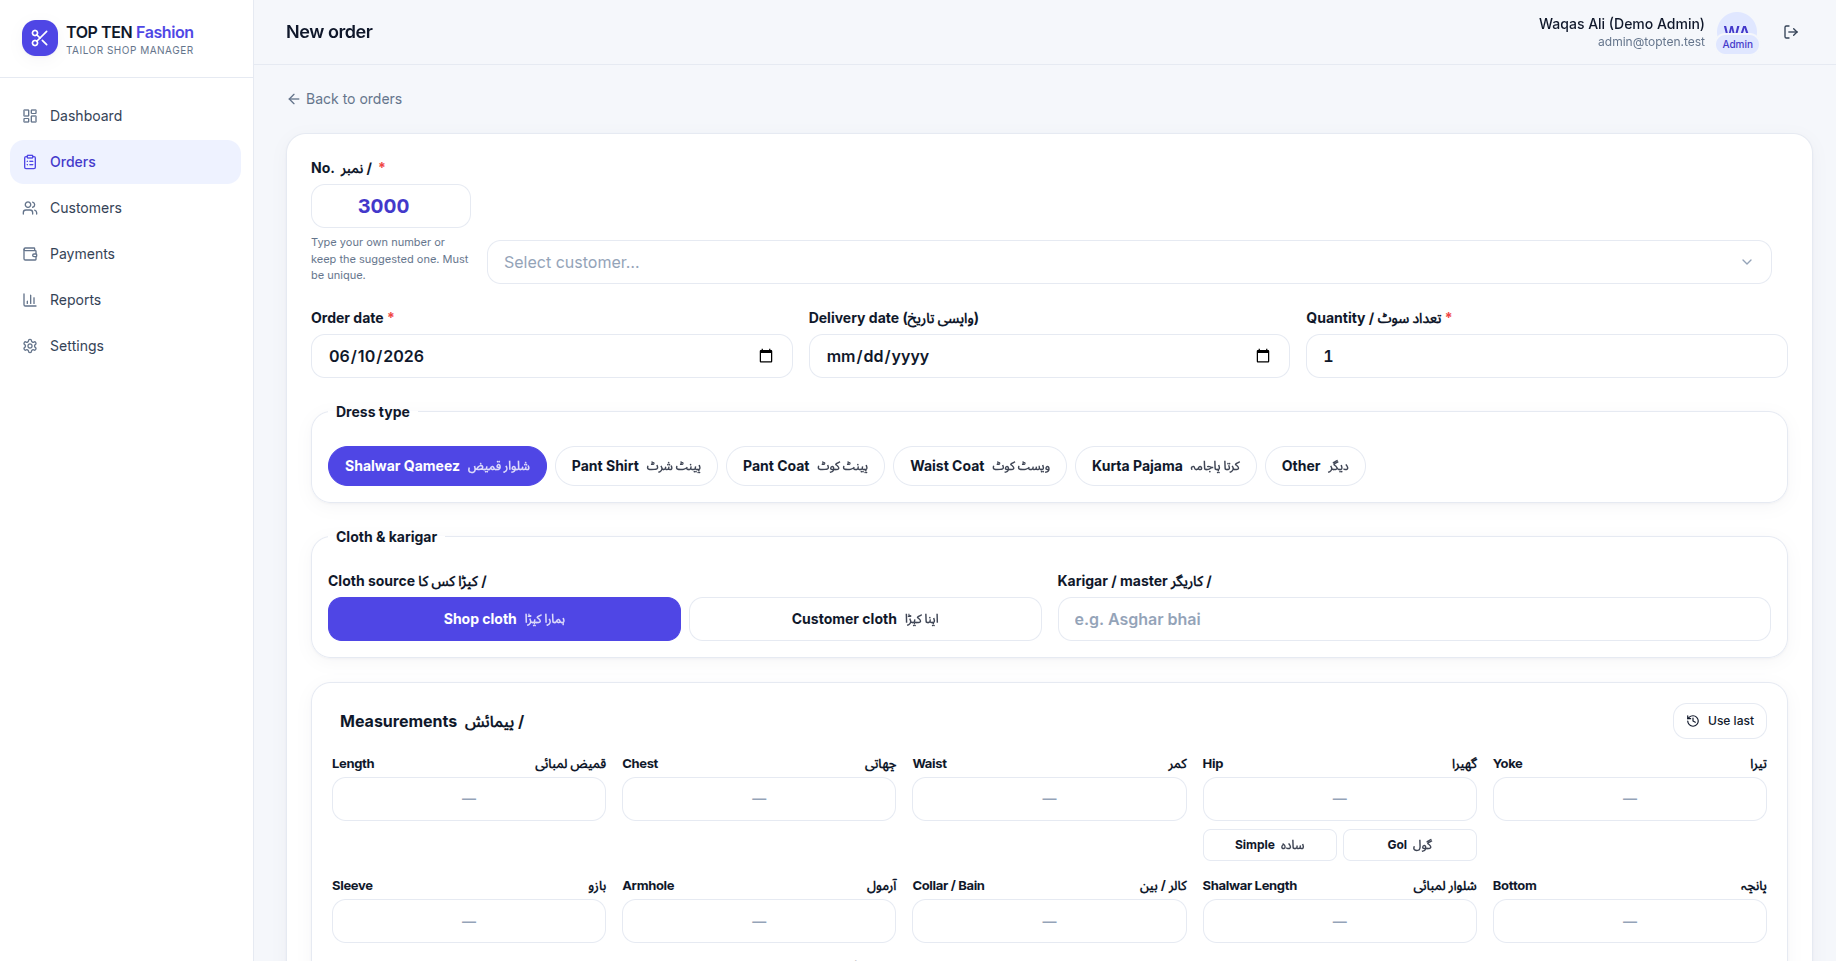Click the Chest measurement input
Screen dimensions: 1836x961
pos(759,799)
